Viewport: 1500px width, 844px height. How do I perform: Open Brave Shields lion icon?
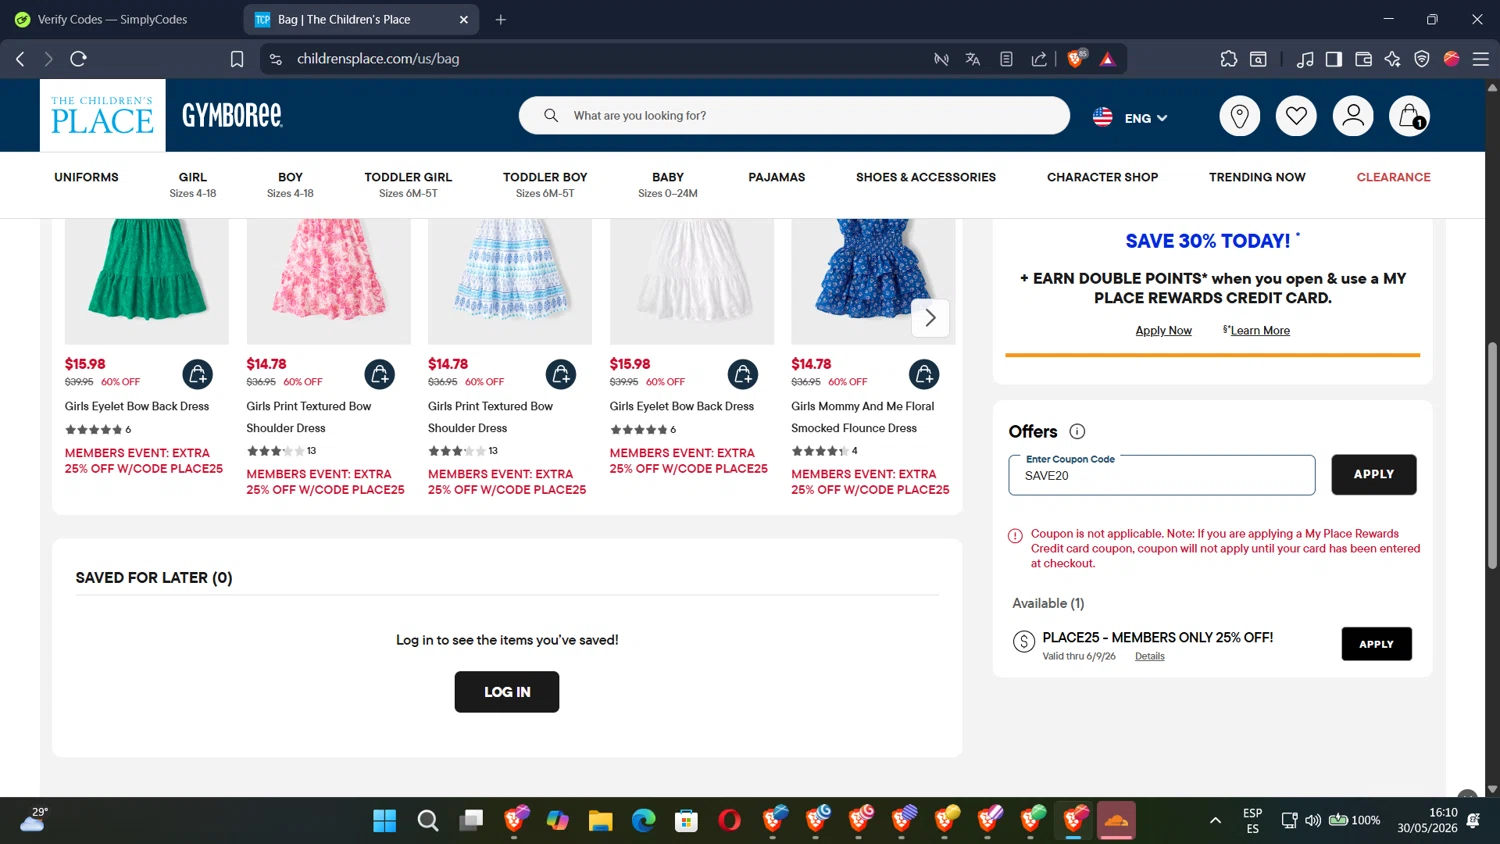pyautogui.click(x=1076, y=59)
